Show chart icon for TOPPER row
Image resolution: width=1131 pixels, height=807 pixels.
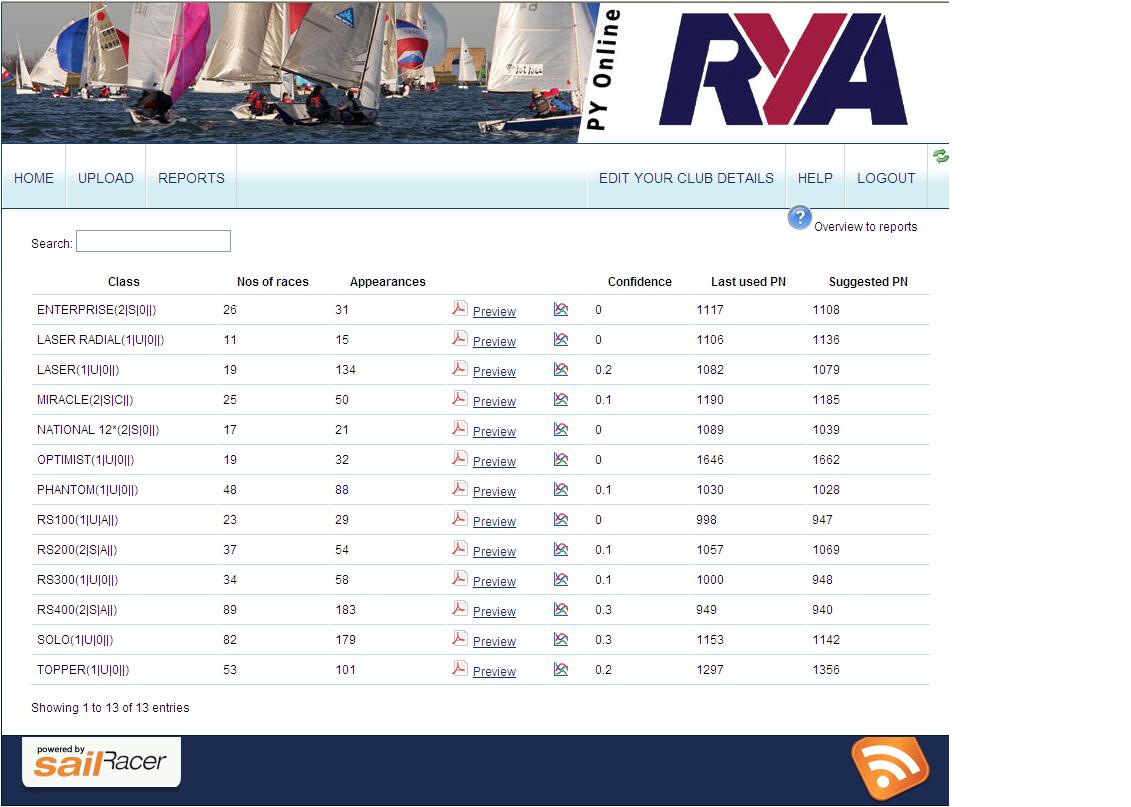pos(560,669)
